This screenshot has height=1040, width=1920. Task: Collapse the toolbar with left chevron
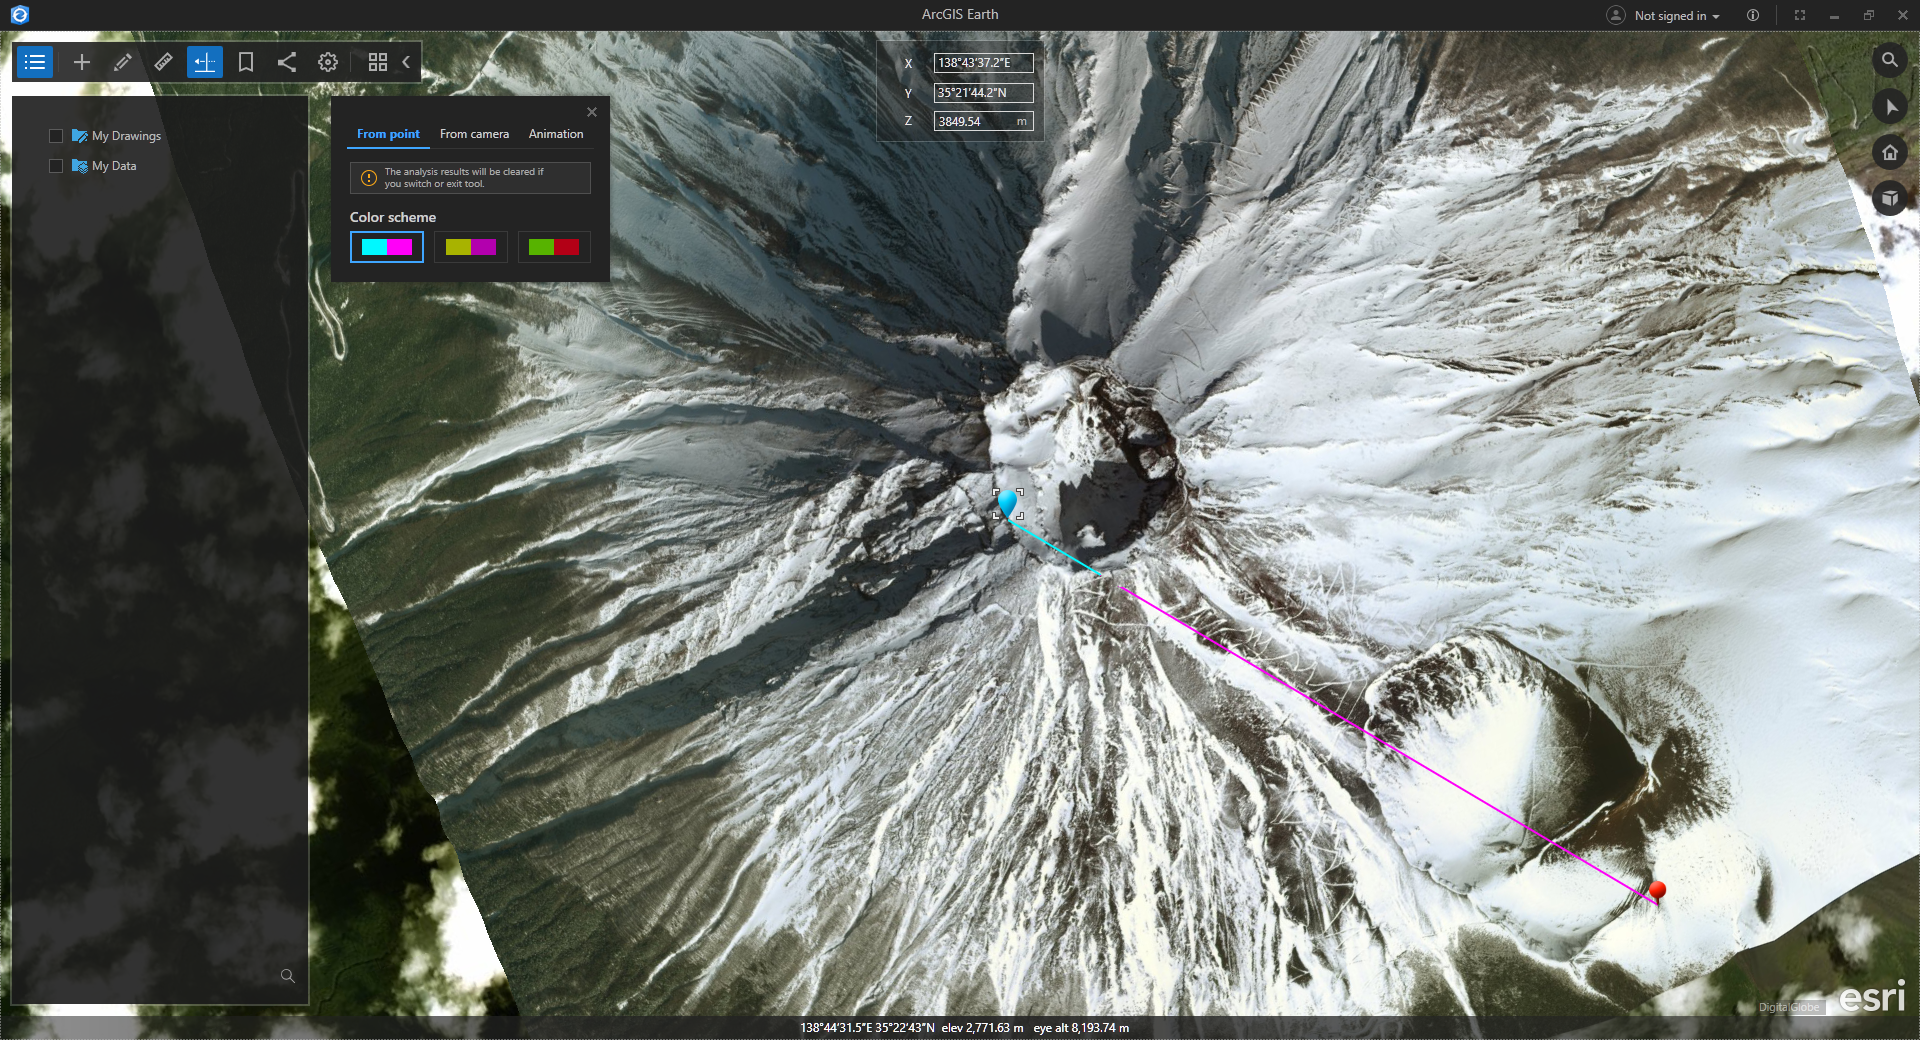(406, 62)
